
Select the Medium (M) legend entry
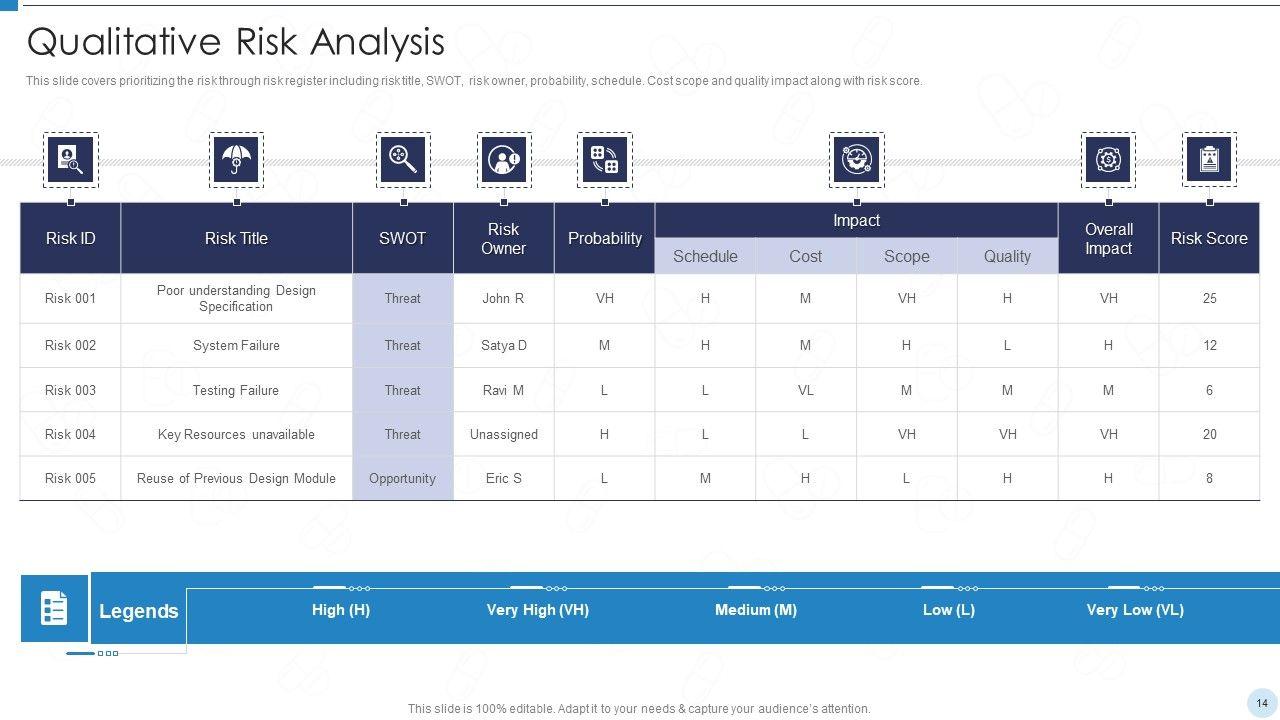[756, 609]
